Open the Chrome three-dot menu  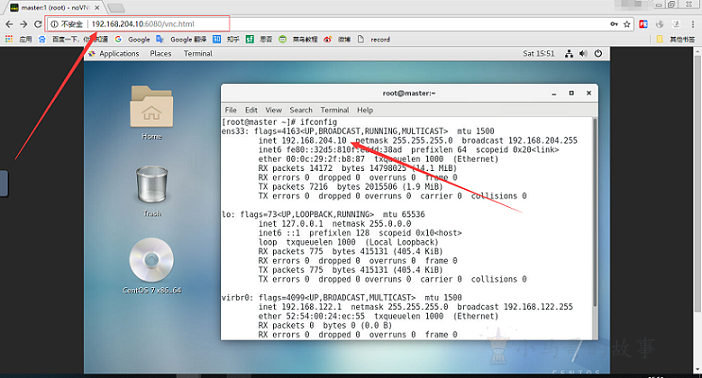click(694, 24)
